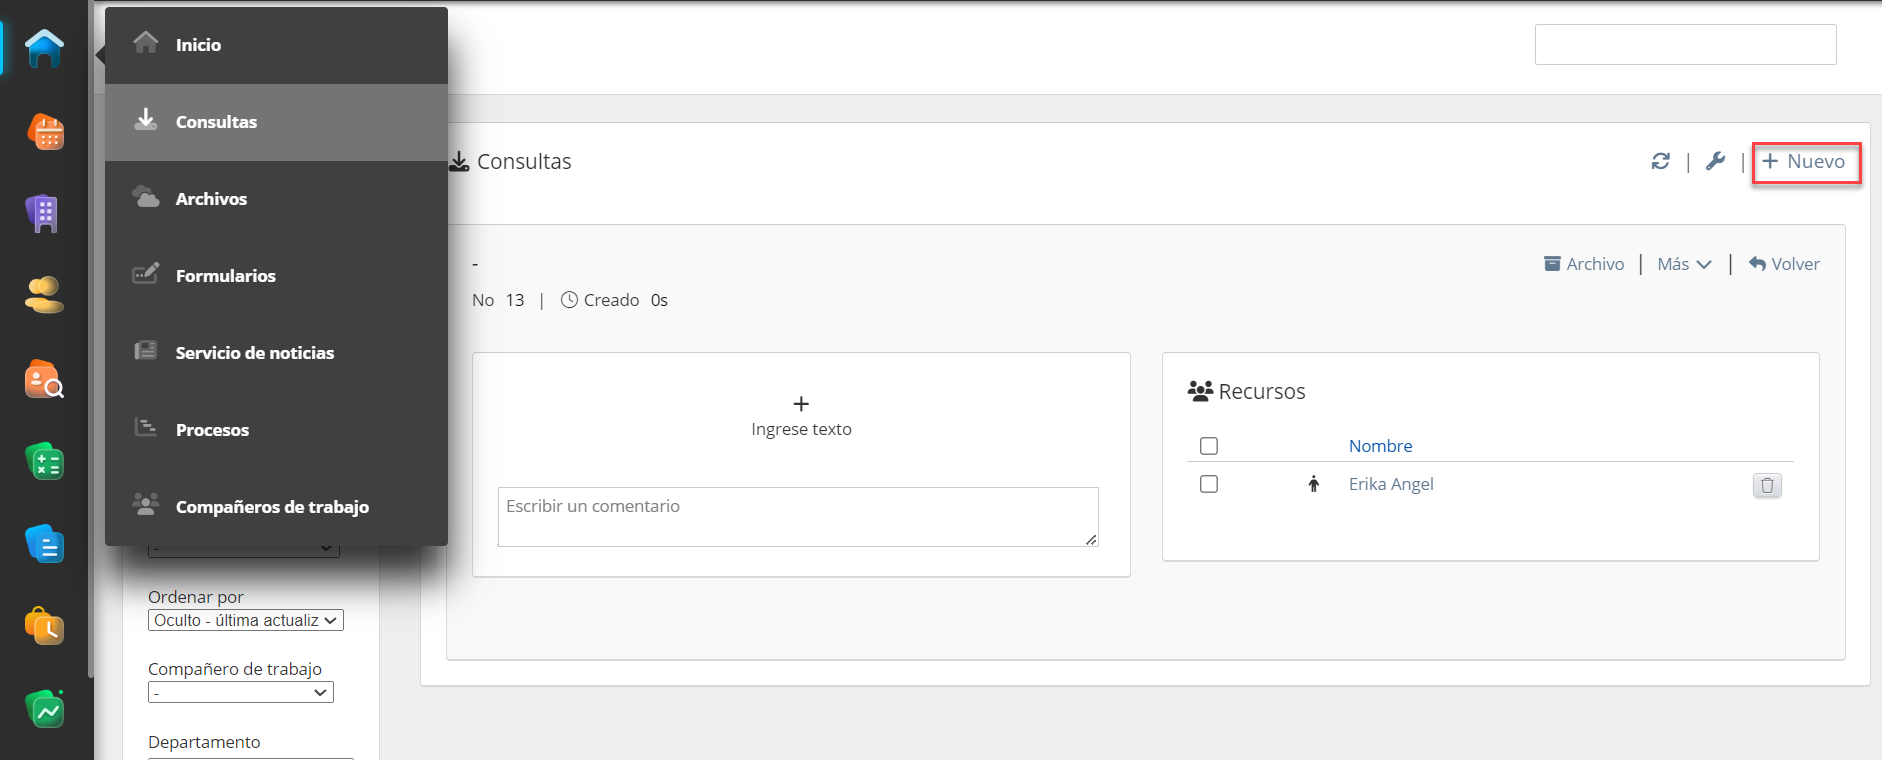Tick the checkbox next to Erika Angel
Image resolution: width=1882 pixels, height=760 pixels.
coord(1208,484)
